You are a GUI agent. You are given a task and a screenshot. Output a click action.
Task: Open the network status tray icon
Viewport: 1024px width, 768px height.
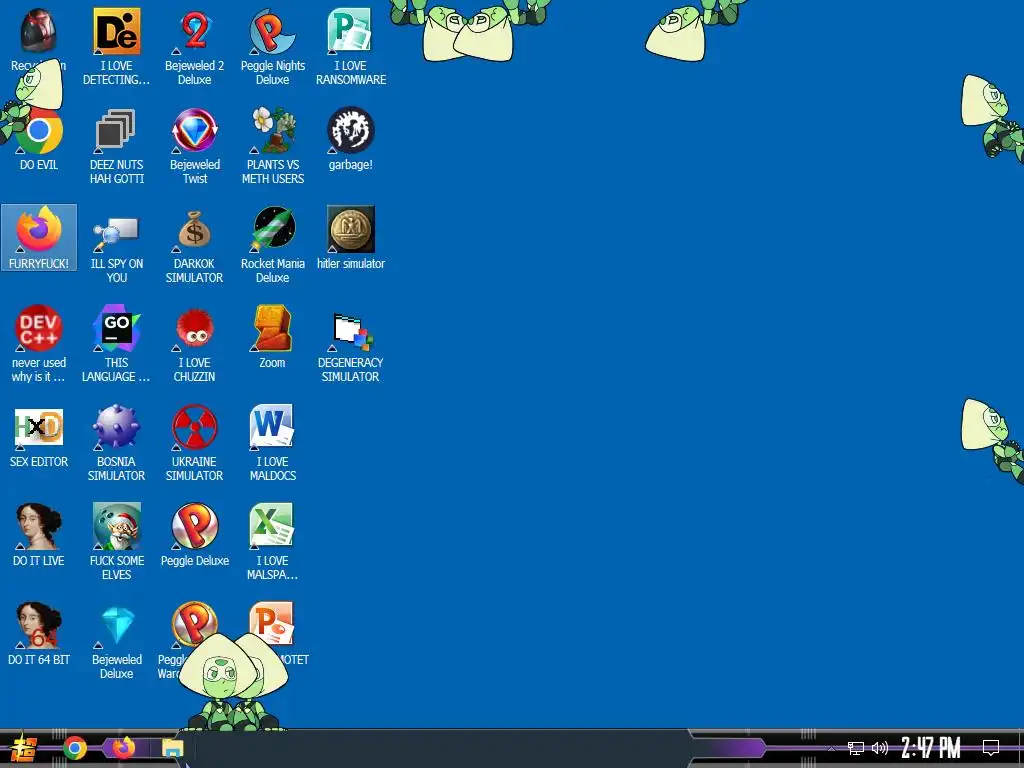click(x=856, y=748)
